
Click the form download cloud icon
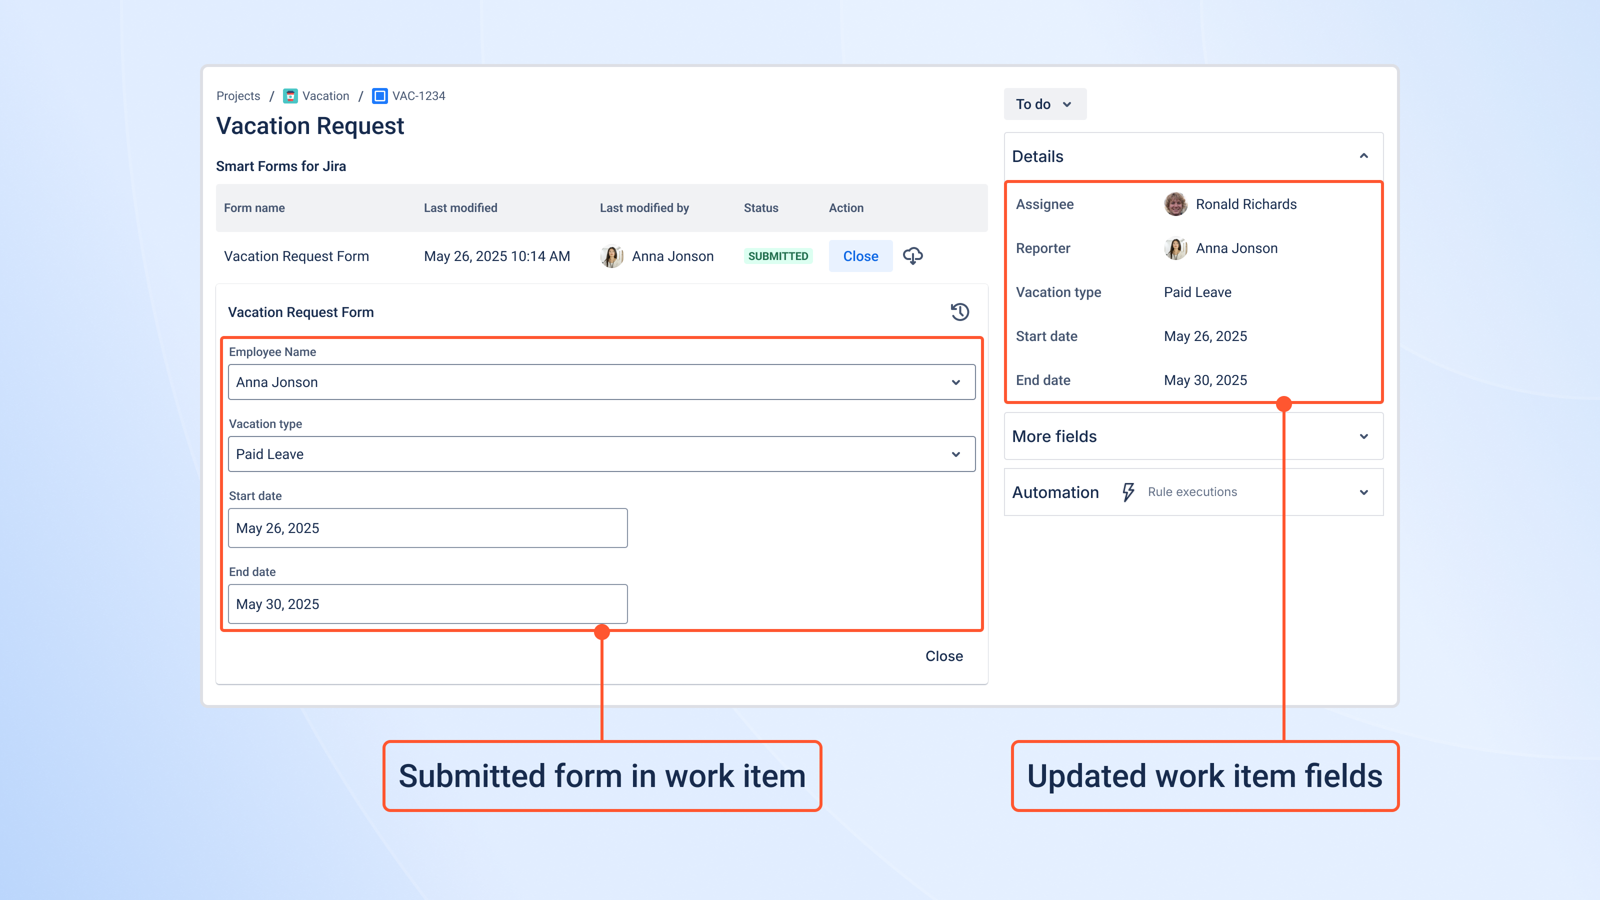913,256
